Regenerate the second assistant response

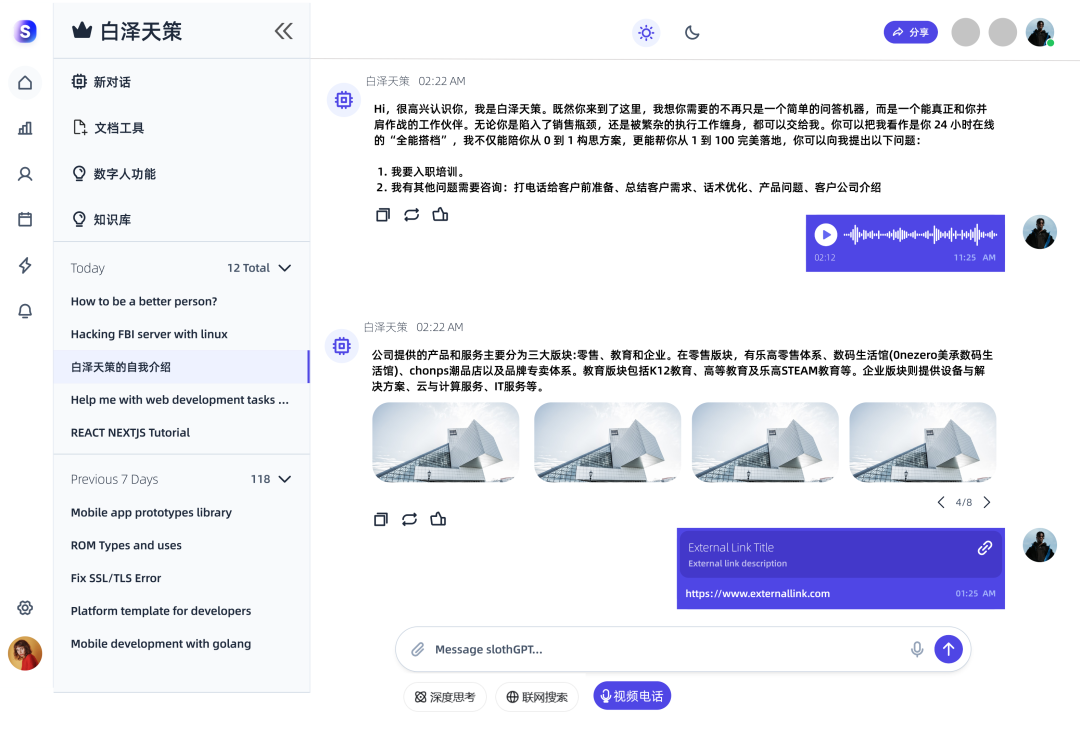point(410,519)
